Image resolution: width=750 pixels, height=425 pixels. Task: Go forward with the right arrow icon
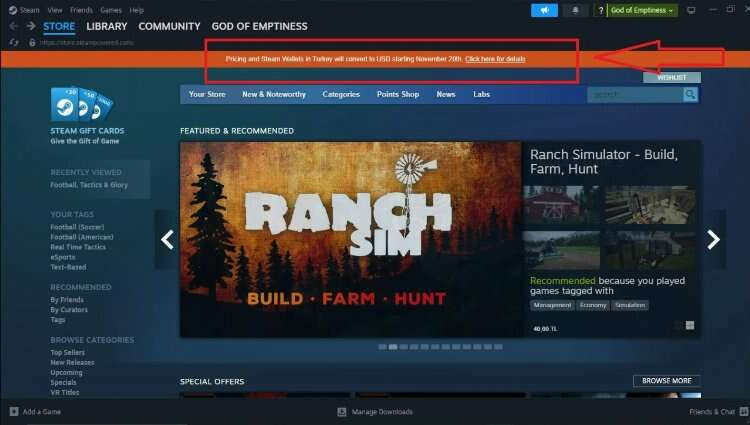31,26
